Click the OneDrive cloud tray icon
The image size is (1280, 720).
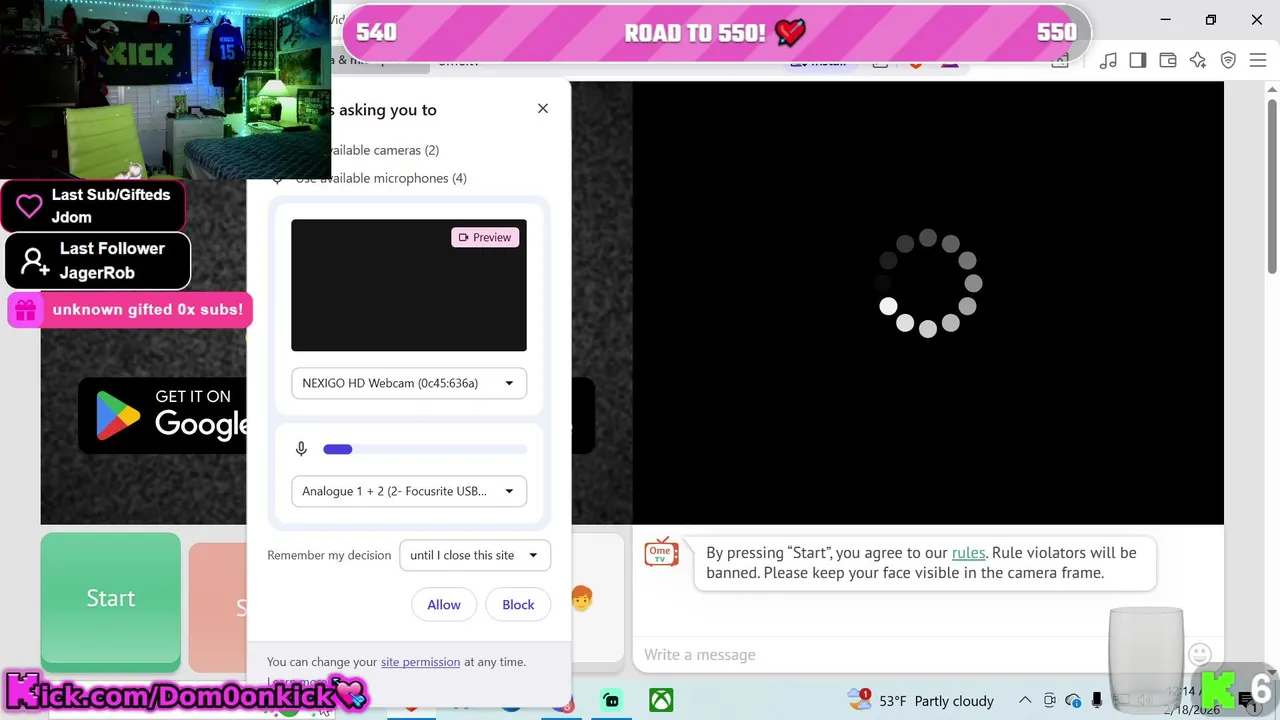[x=1073, y=700]
